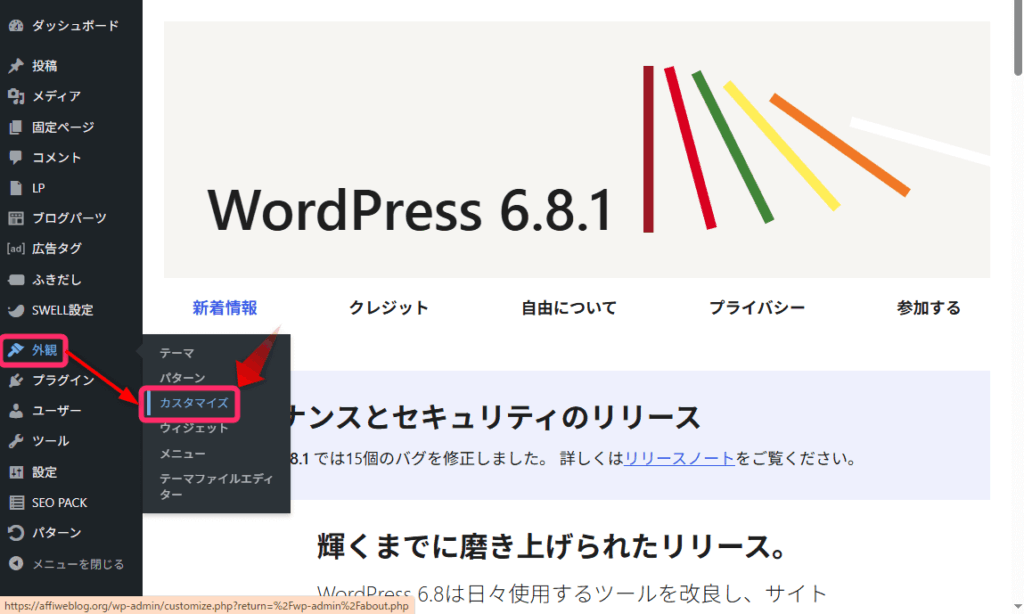
Task: Switch to the 自由について tab
Action: (x=569, y=308)
